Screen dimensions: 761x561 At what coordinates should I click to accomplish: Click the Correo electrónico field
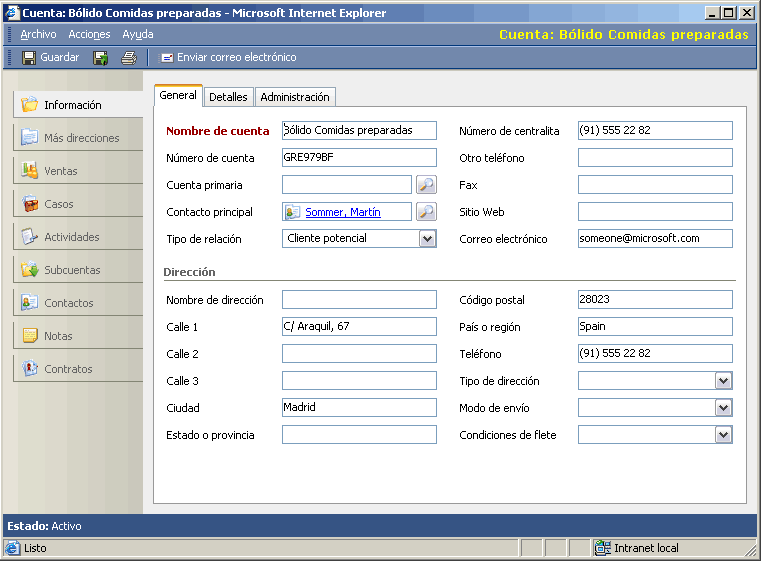pos(655,239)
